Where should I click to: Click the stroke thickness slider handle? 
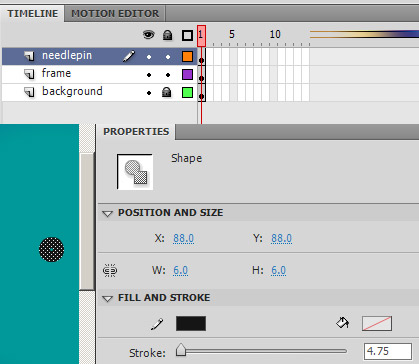181,350
